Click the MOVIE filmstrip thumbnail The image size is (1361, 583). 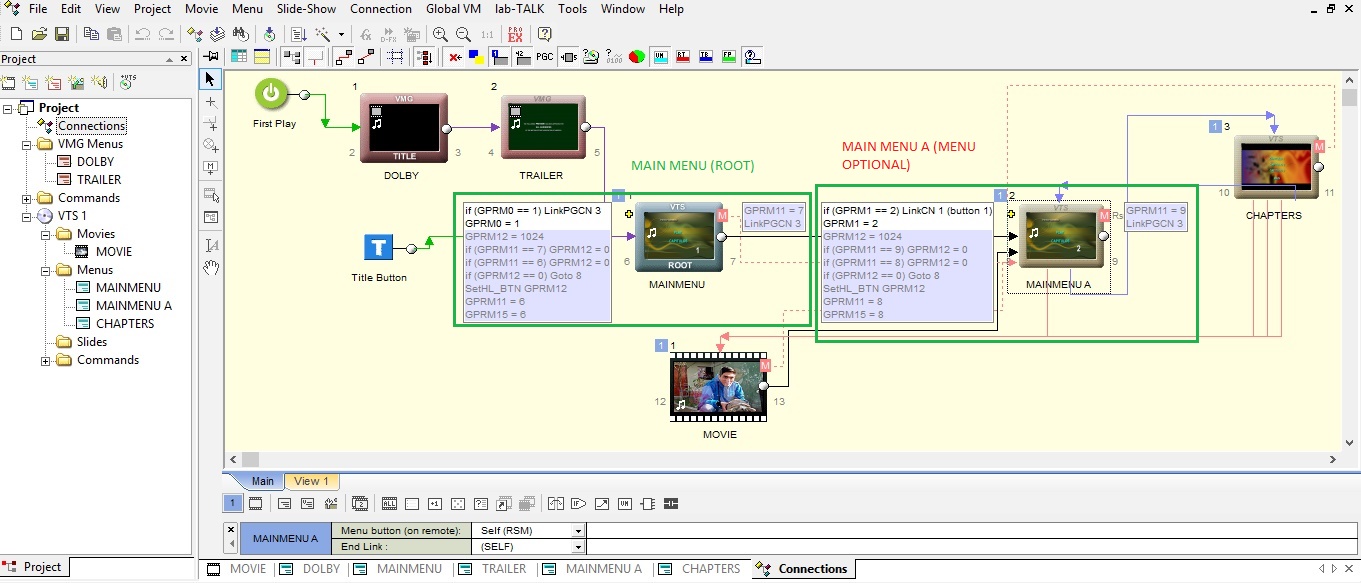pyautogui.click(x=717, y=386)
